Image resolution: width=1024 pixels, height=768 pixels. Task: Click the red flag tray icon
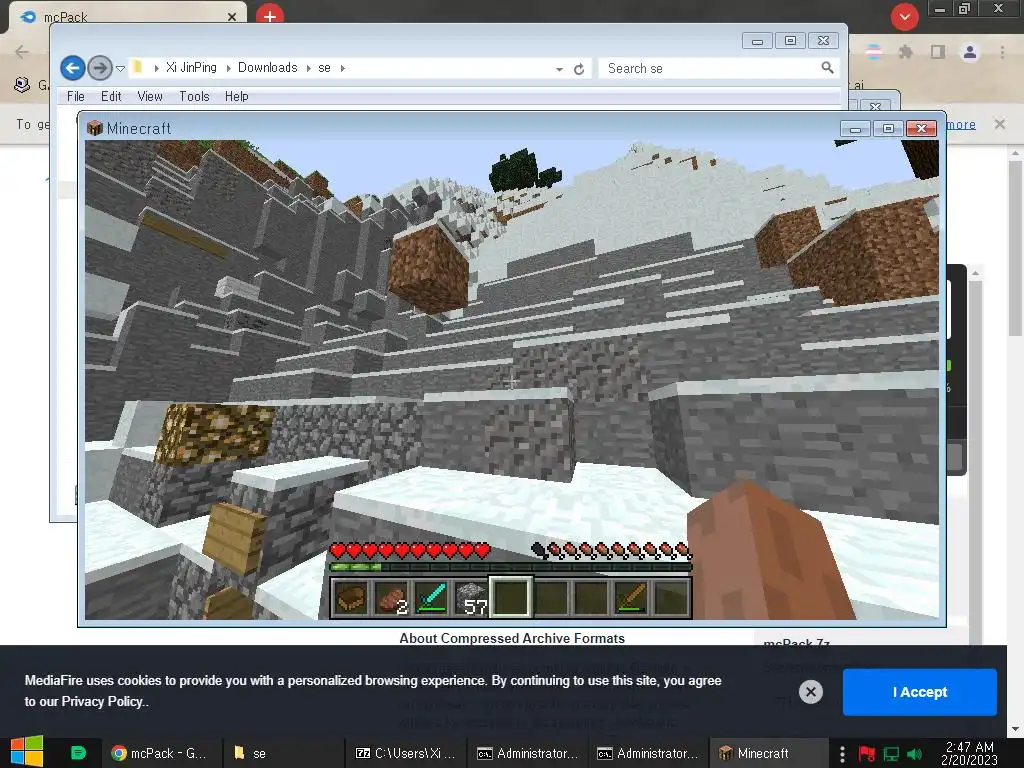(867, 754)
